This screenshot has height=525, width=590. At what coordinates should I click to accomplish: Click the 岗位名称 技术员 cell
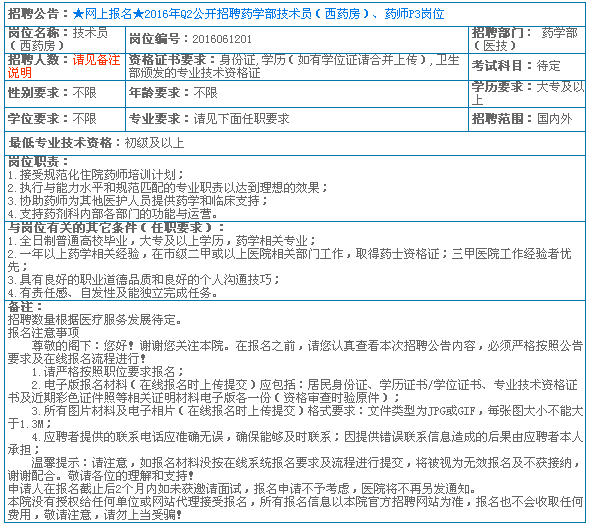(x=65, y=40)
